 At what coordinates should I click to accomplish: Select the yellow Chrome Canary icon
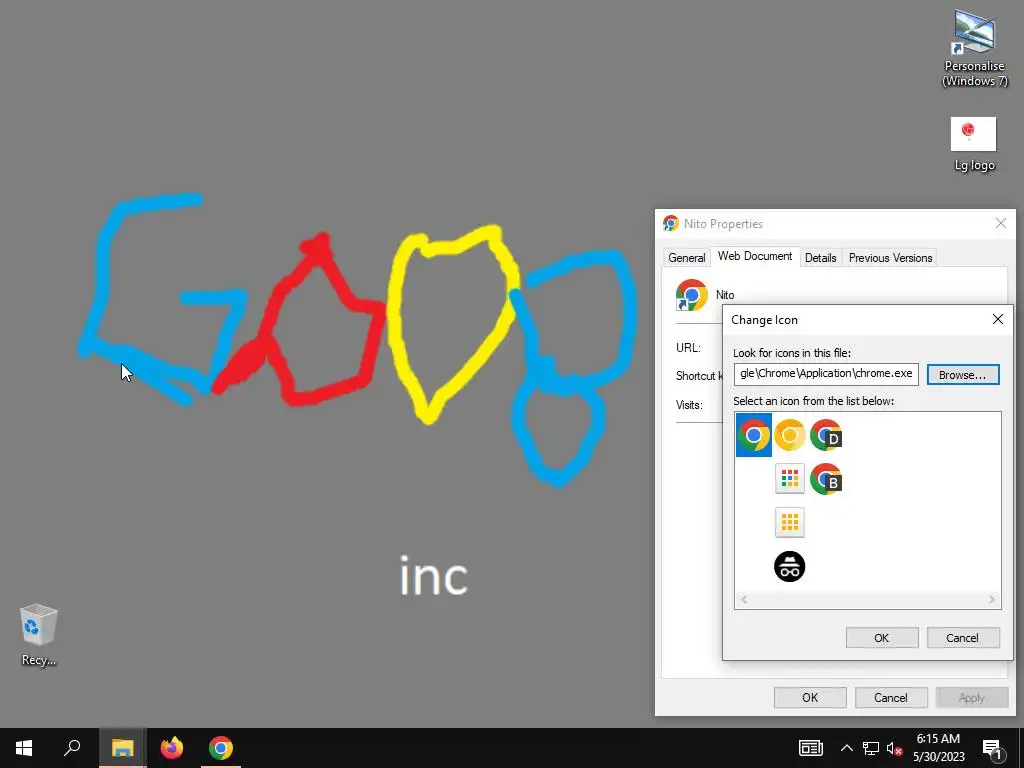(x=790, y=435)
